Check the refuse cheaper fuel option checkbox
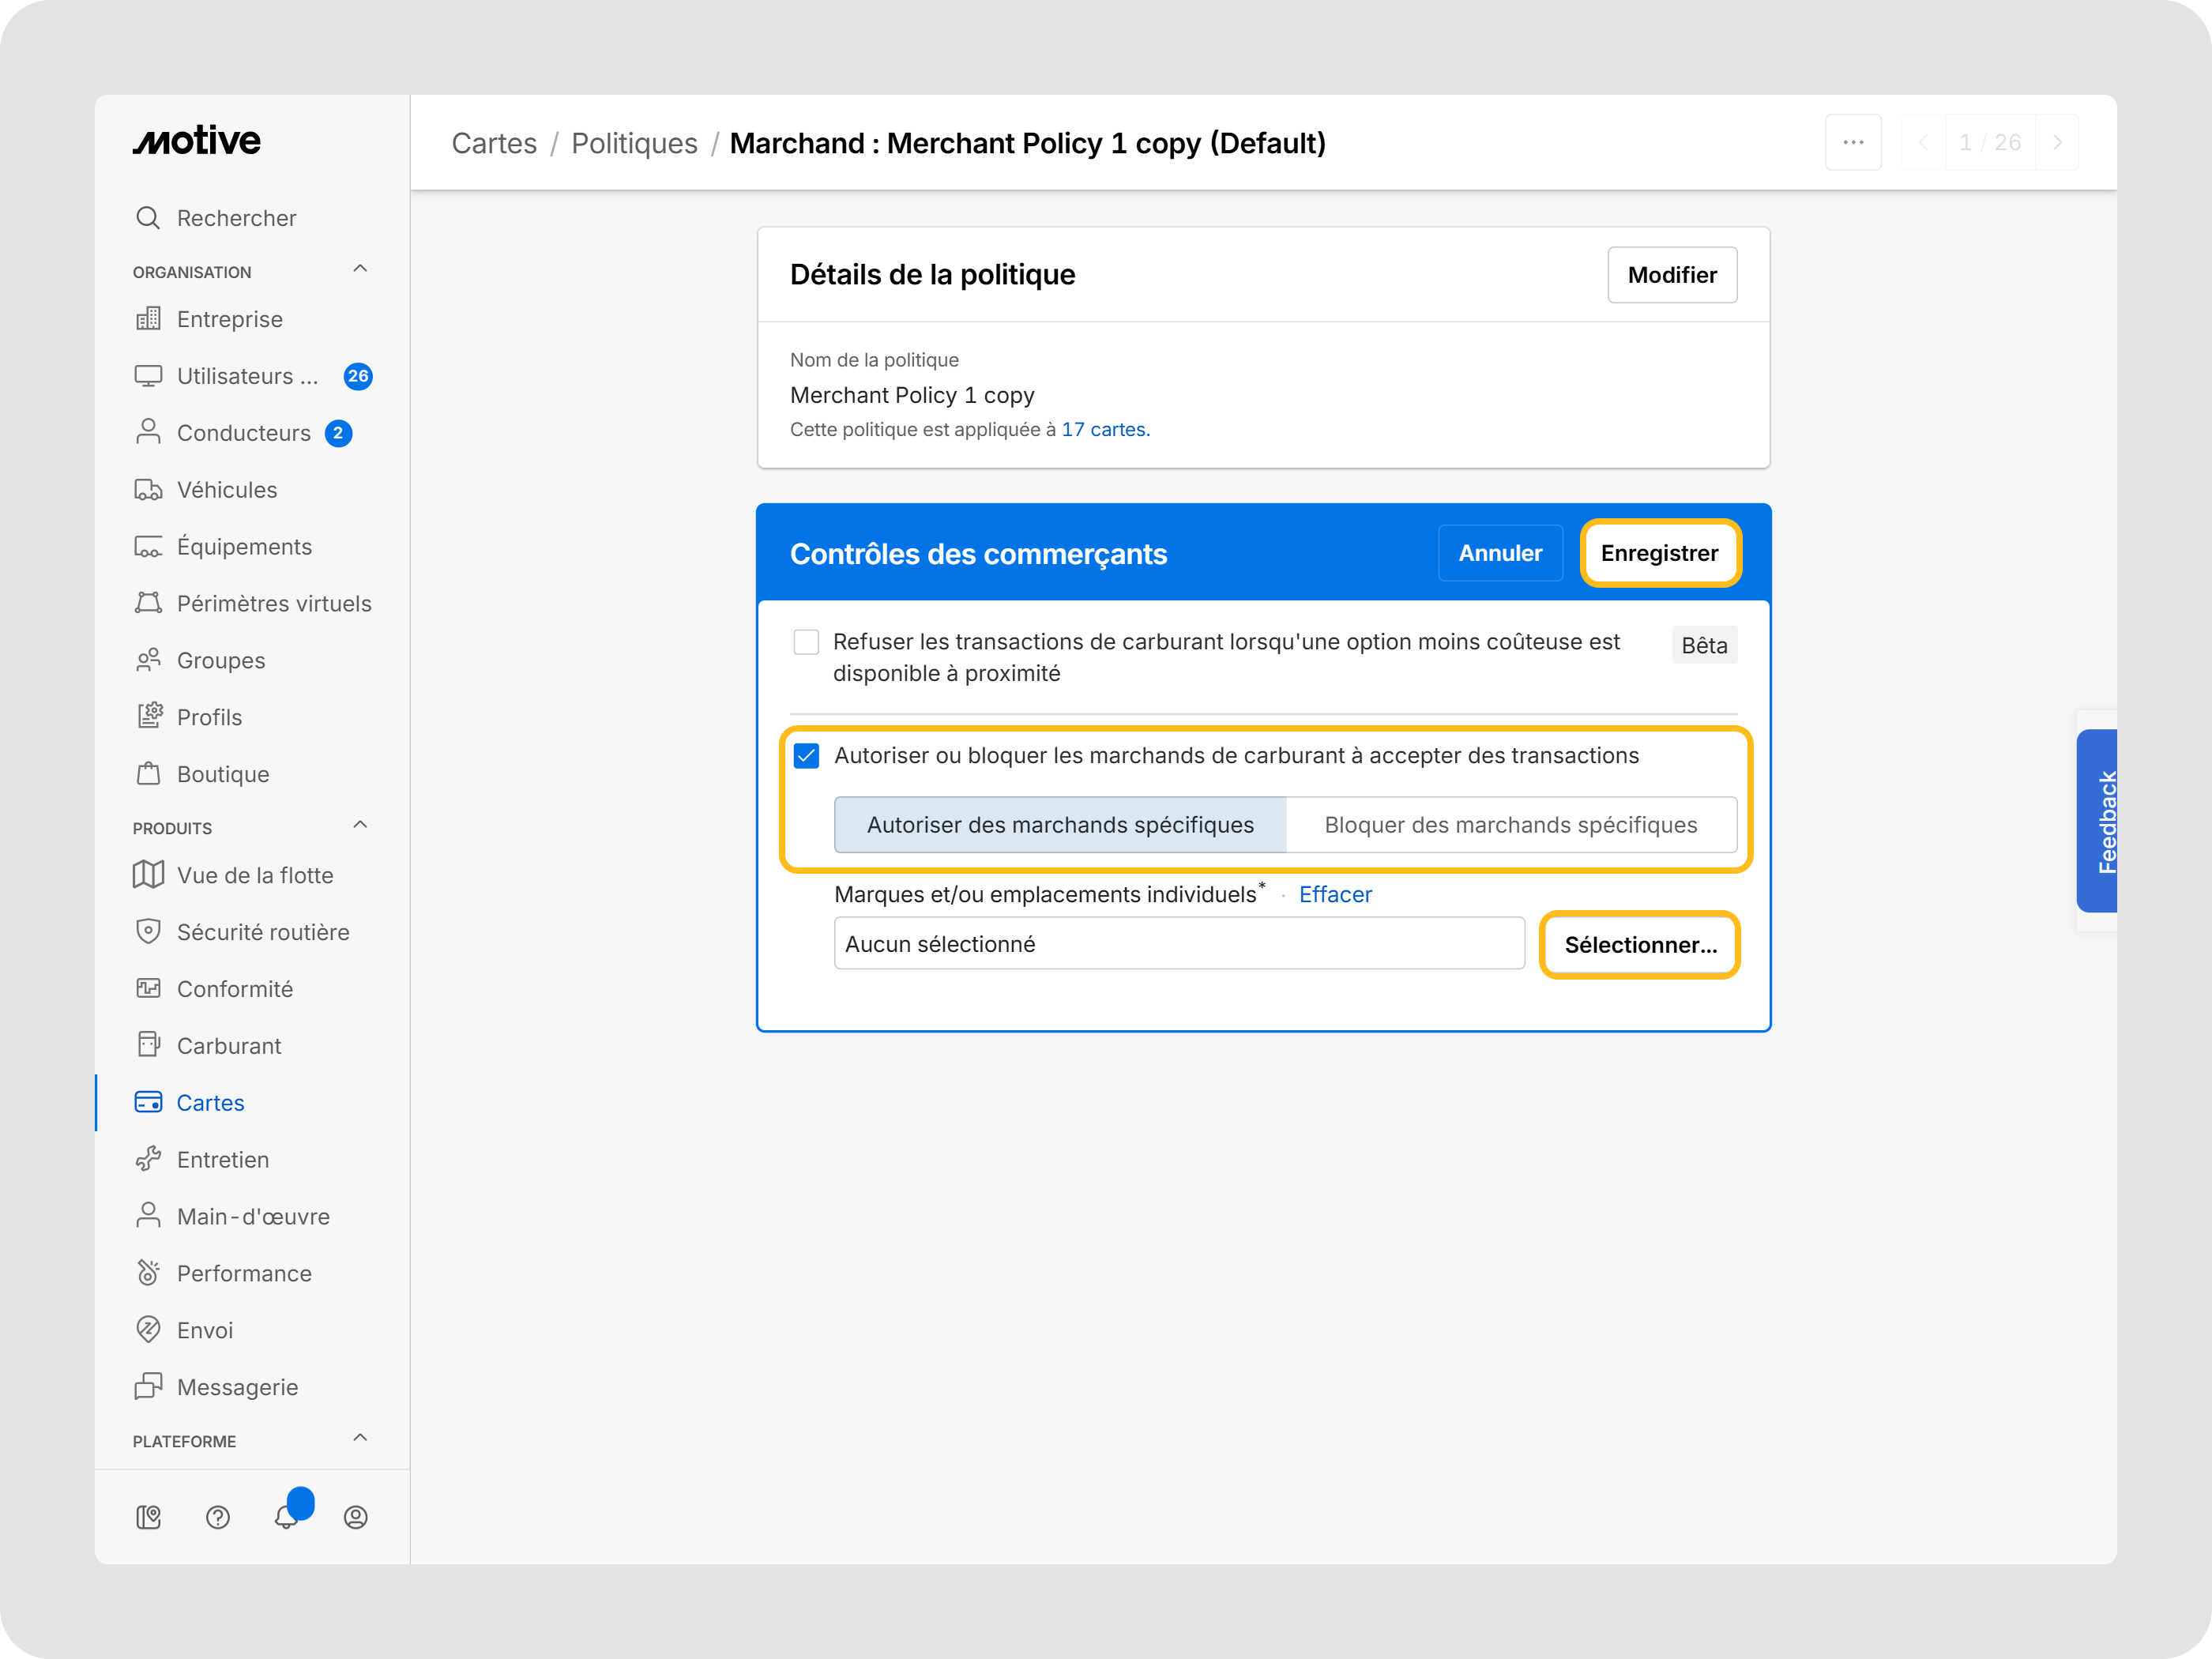The image size is (2212, 1659). pyautogui.click(x=806, y=642)
